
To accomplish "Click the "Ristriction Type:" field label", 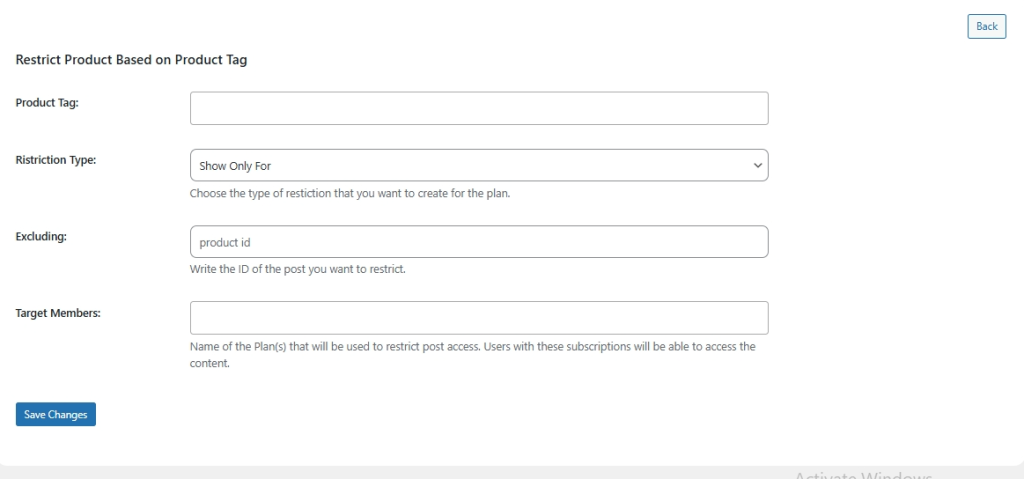I will (56, 159).
